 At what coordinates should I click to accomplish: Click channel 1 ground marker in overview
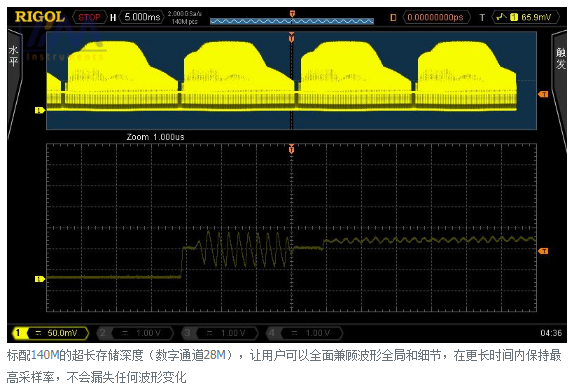click(40, 110)
